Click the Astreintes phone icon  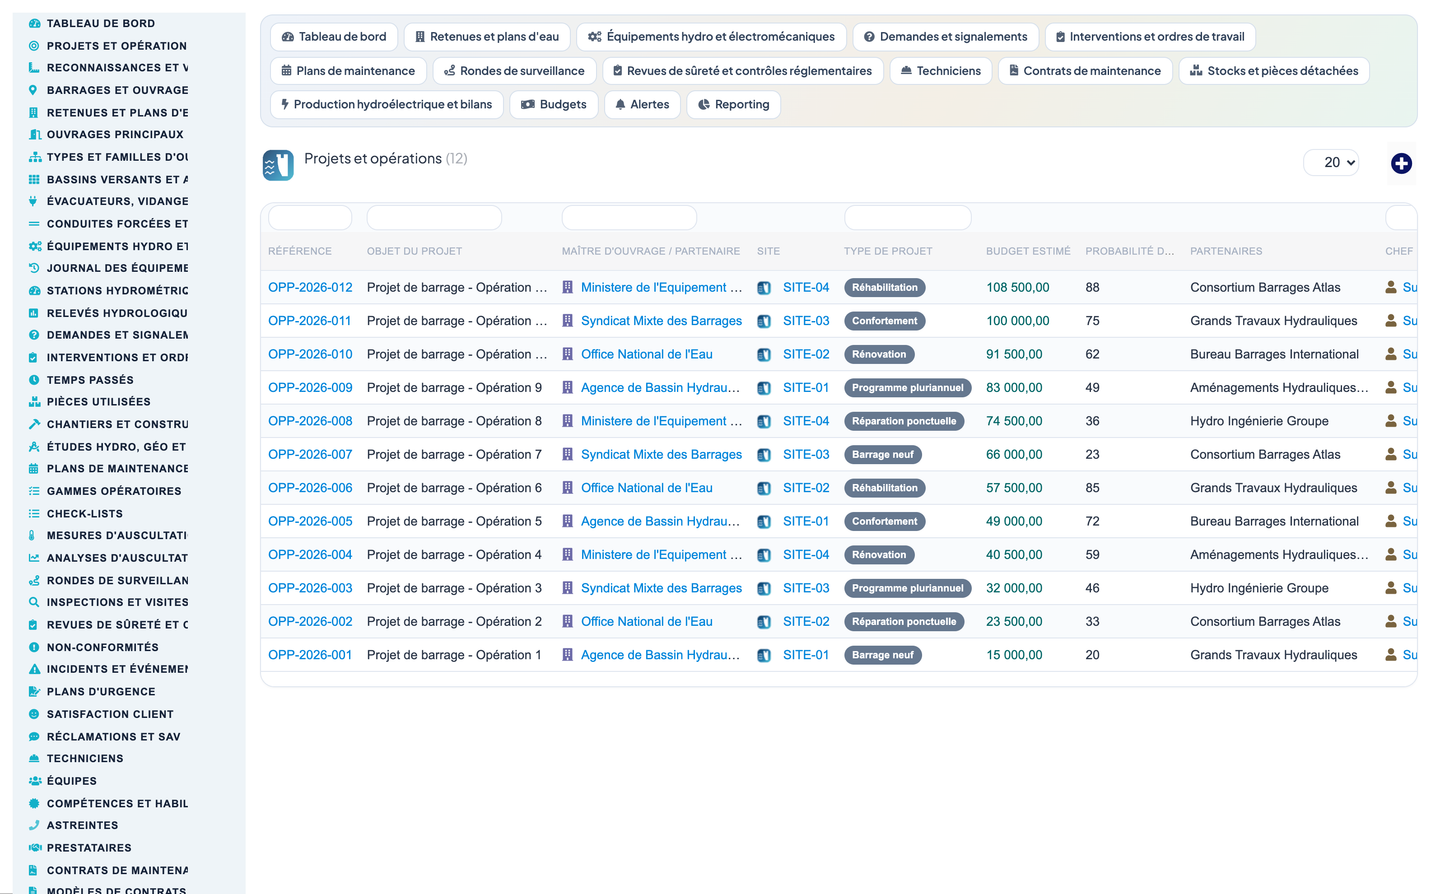coord(34,826)
